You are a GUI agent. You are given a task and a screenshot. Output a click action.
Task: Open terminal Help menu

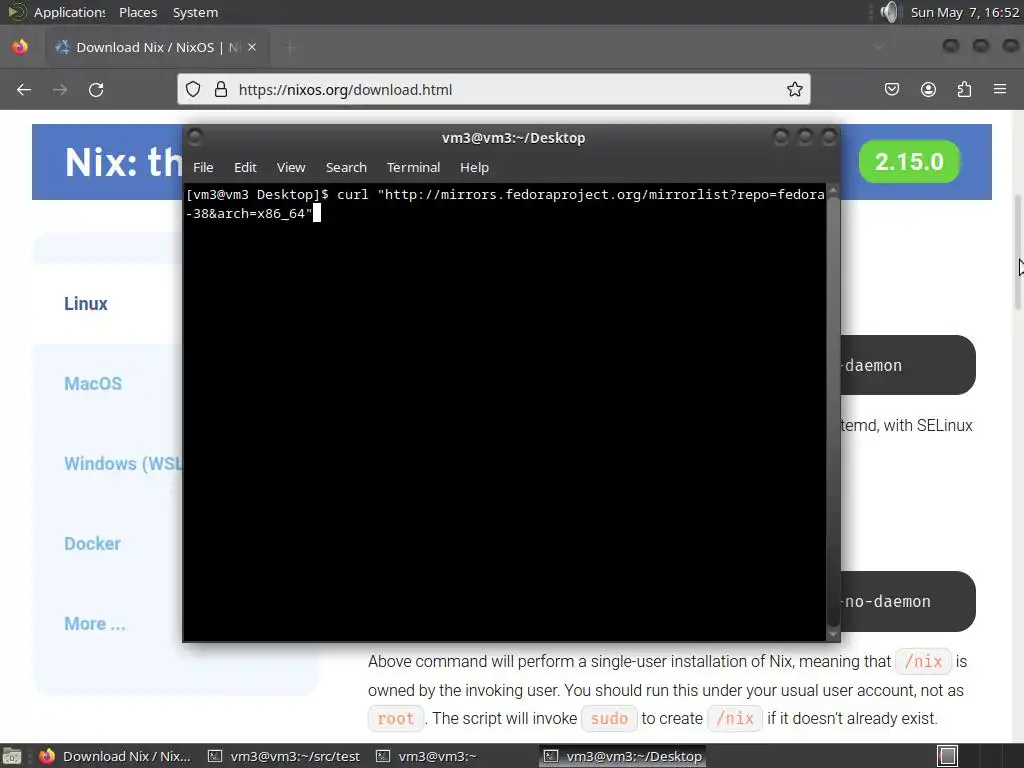point(474,167)
